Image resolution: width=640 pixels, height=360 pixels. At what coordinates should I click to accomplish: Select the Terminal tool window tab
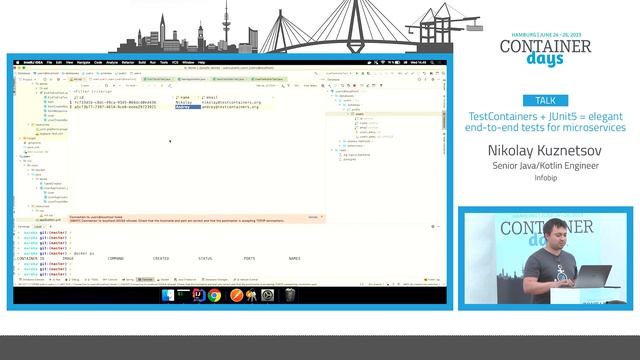[x=145, y=280]
